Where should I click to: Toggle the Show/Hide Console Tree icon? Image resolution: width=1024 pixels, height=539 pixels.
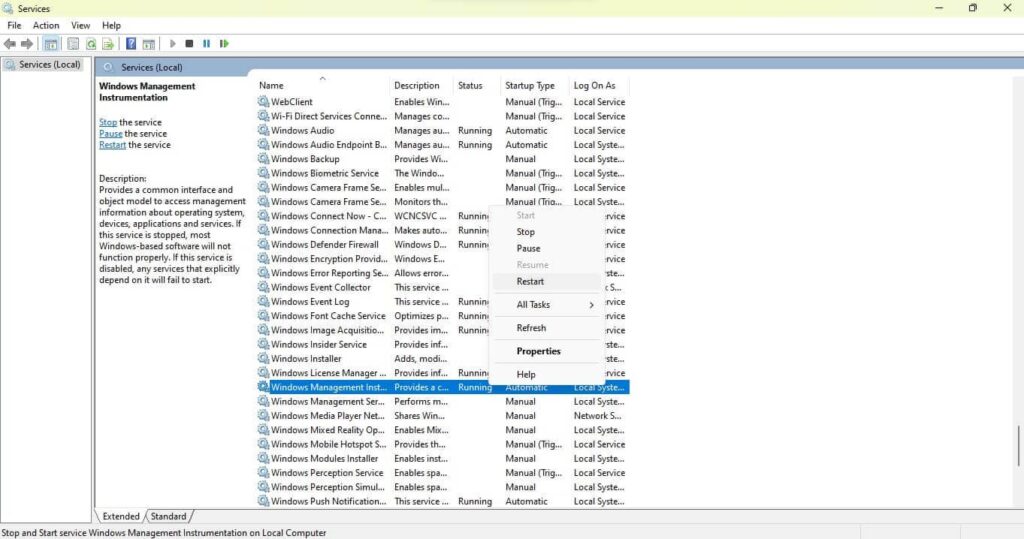[51, 44]
